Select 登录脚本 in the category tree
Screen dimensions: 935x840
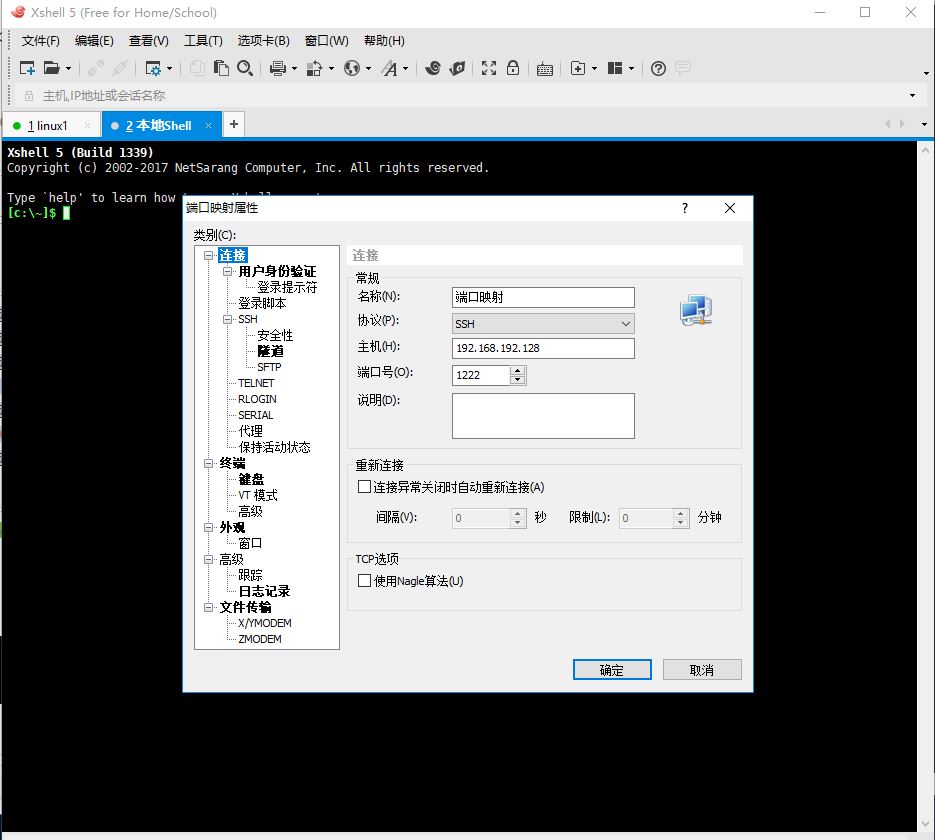[x=262, y=303]
